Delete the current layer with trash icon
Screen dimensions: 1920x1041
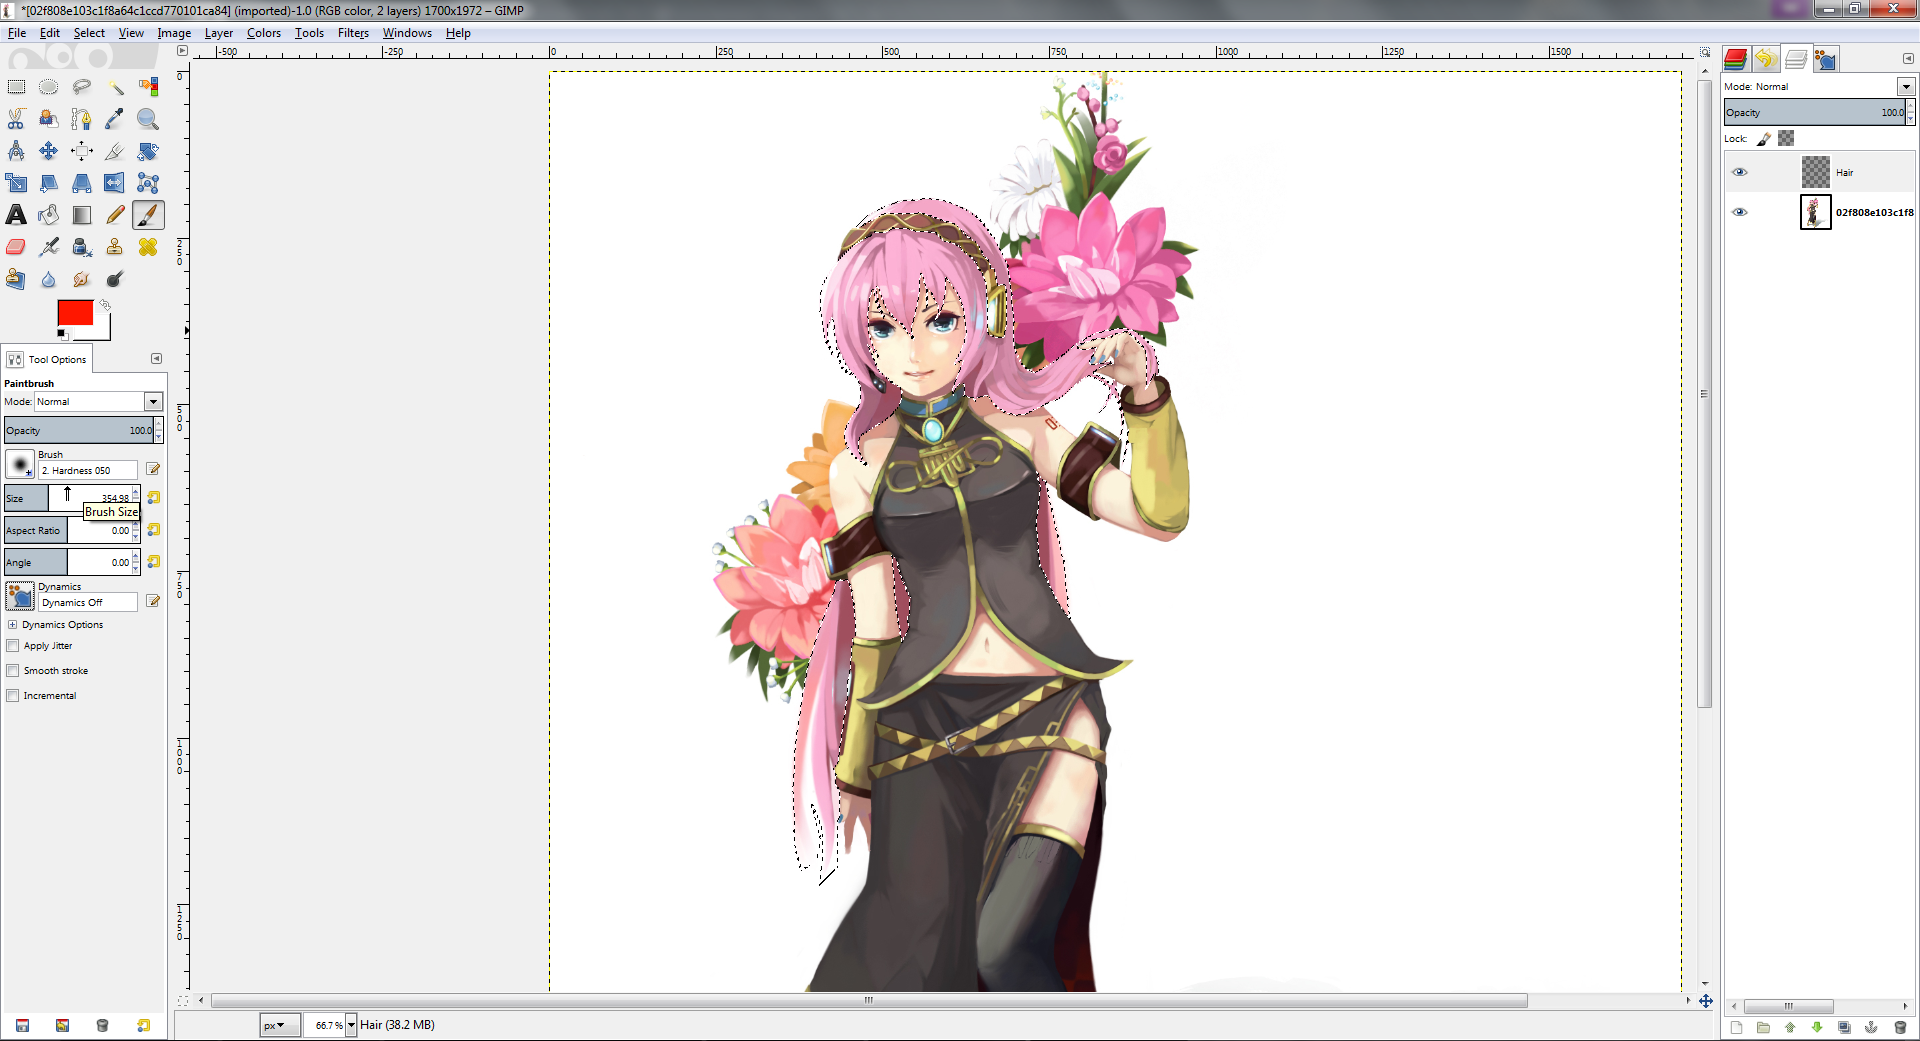tap(1900, 1027)
